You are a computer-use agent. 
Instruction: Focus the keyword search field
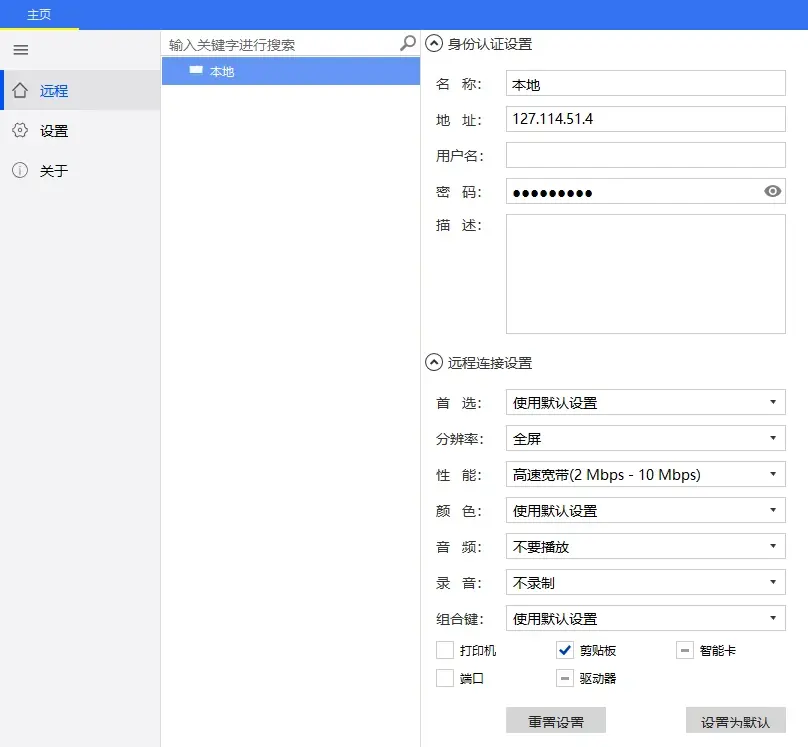coord(282,44)
